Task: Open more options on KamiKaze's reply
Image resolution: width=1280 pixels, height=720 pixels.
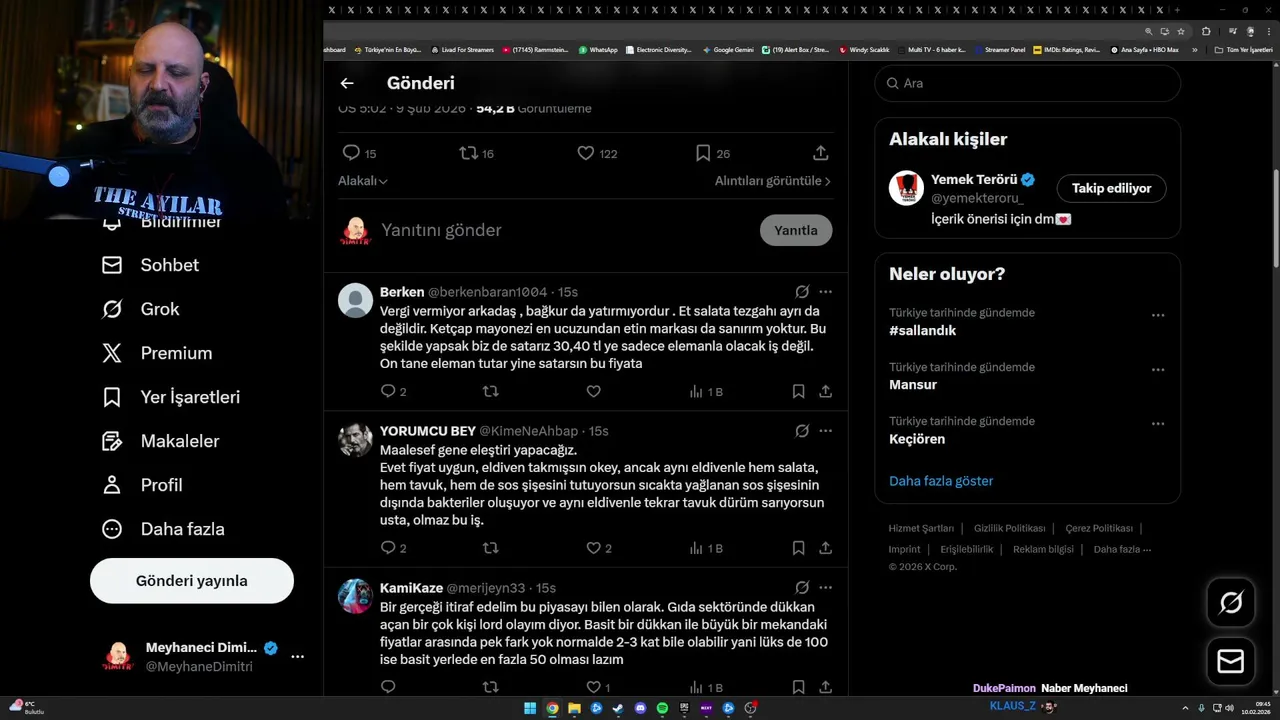Action: 825,588
